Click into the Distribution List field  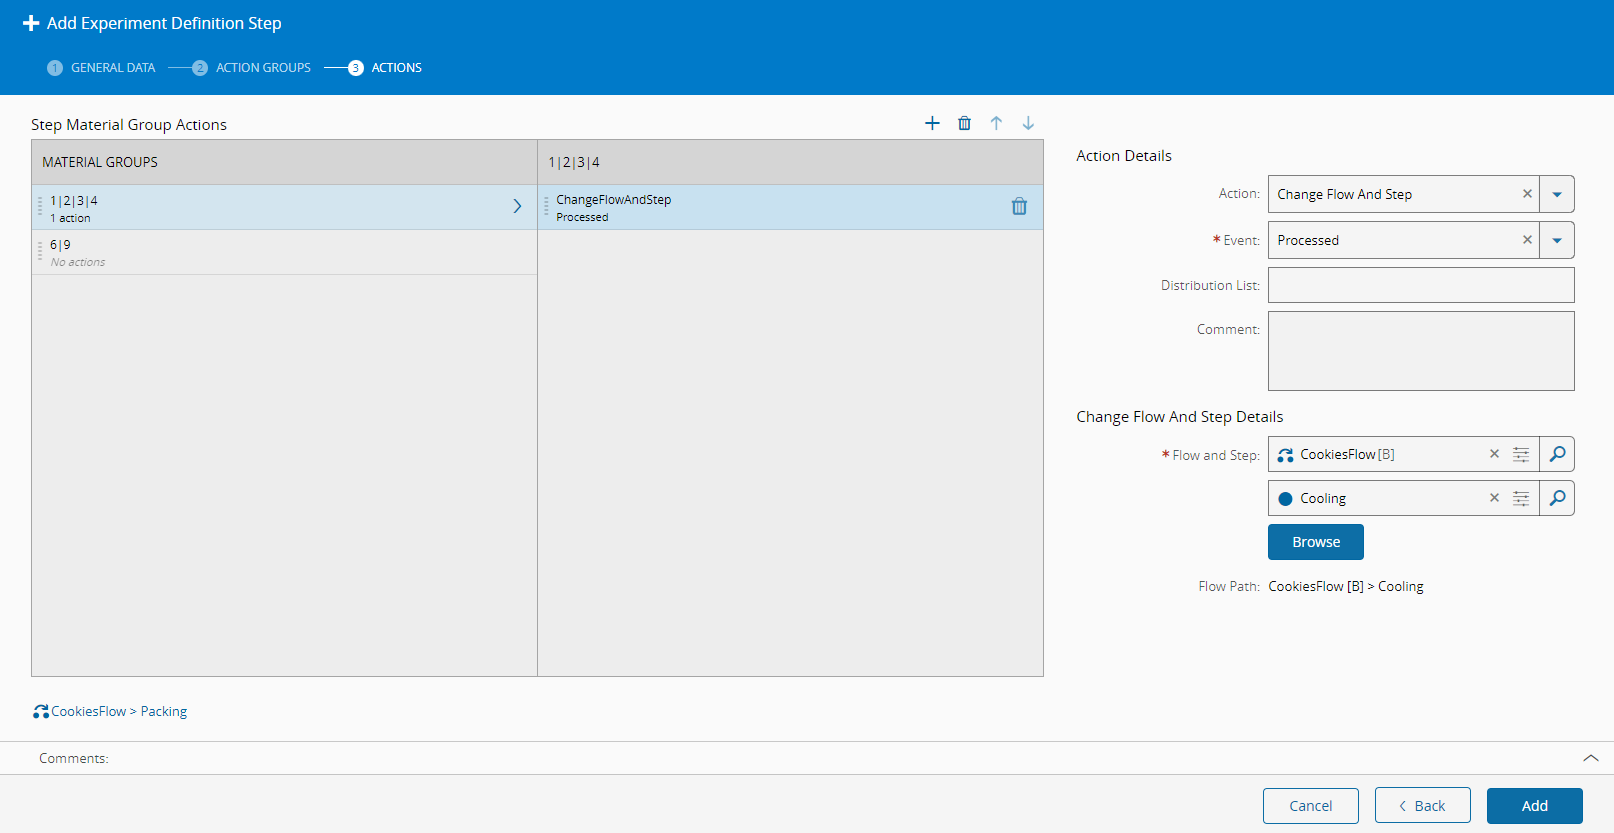(1420, 285)
